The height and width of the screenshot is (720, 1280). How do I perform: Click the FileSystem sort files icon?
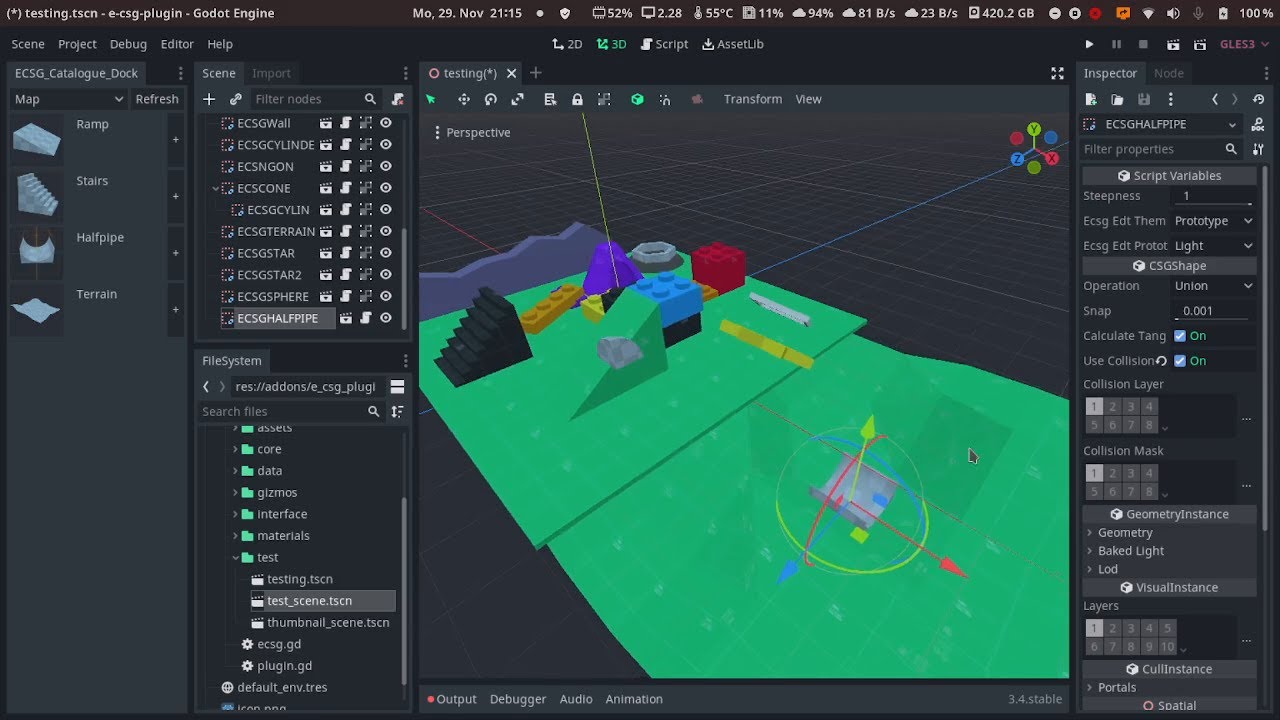(397, 411)
